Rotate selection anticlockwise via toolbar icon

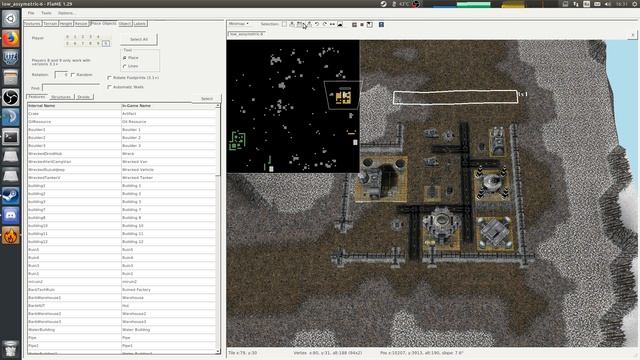tap(317, 24)
